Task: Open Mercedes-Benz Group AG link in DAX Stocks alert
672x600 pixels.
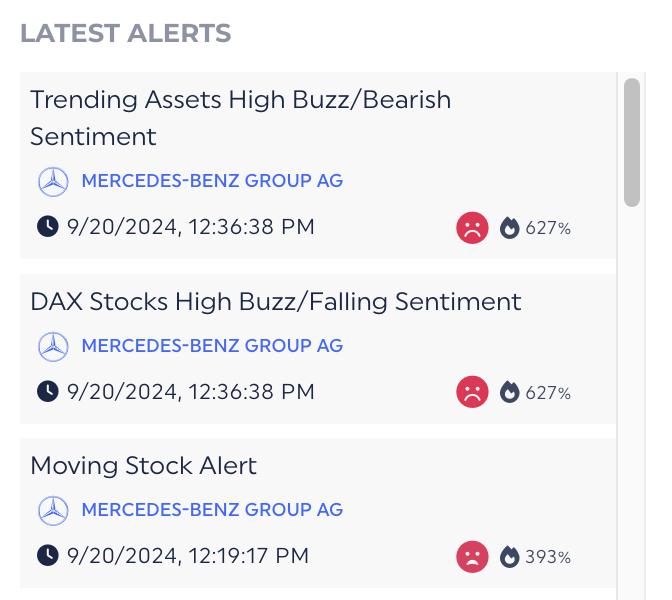Action: (212, 346)
